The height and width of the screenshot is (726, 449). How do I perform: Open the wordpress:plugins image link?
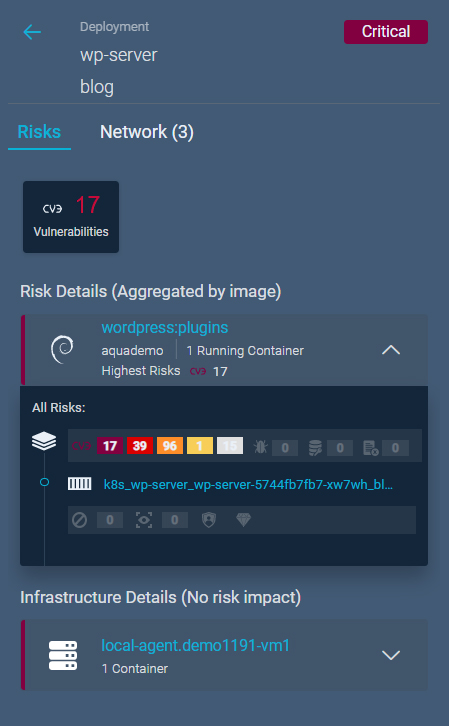click(165, 327)
